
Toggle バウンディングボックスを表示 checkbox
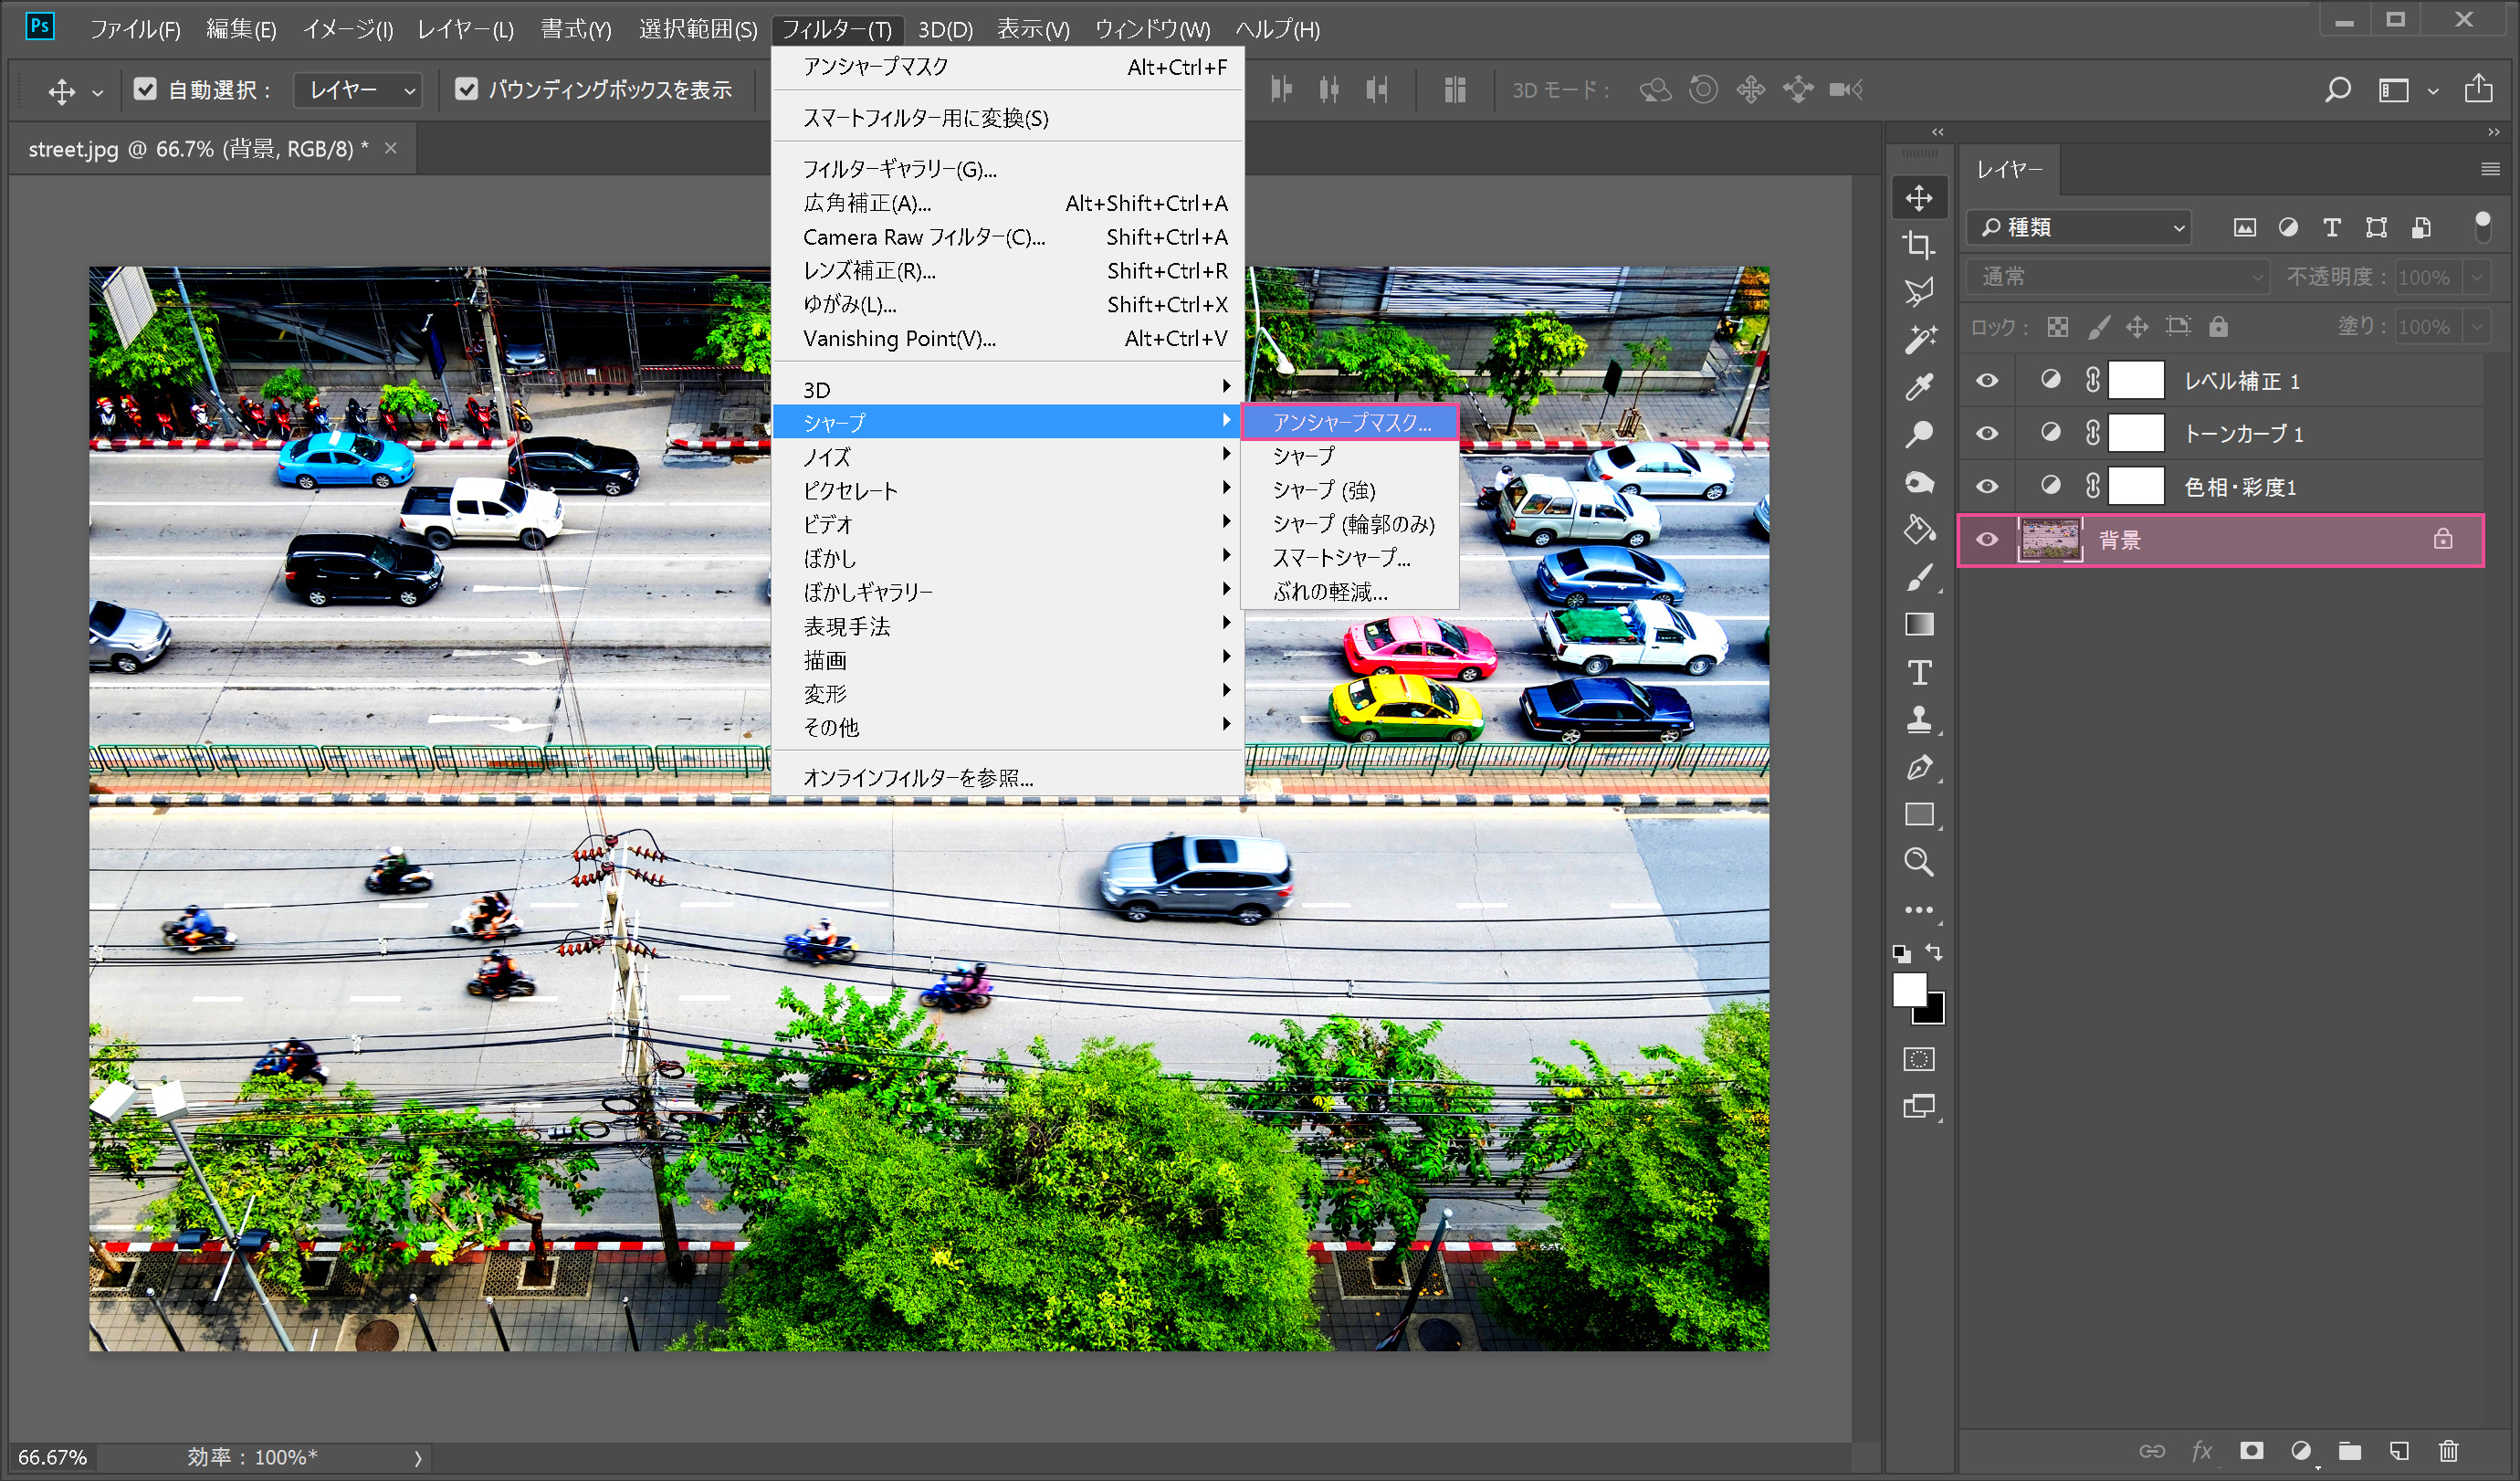click(466, 90)
